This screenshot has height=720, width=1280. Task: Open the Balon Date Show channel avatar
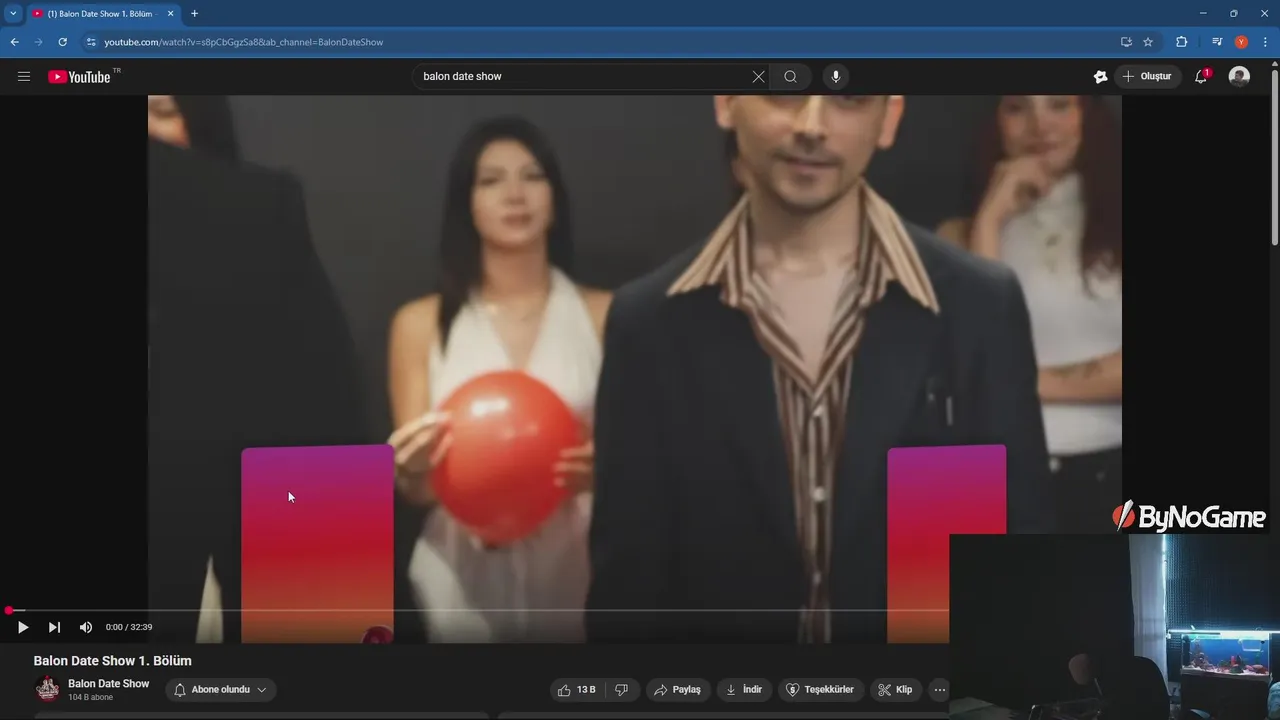tap(47, 689)
